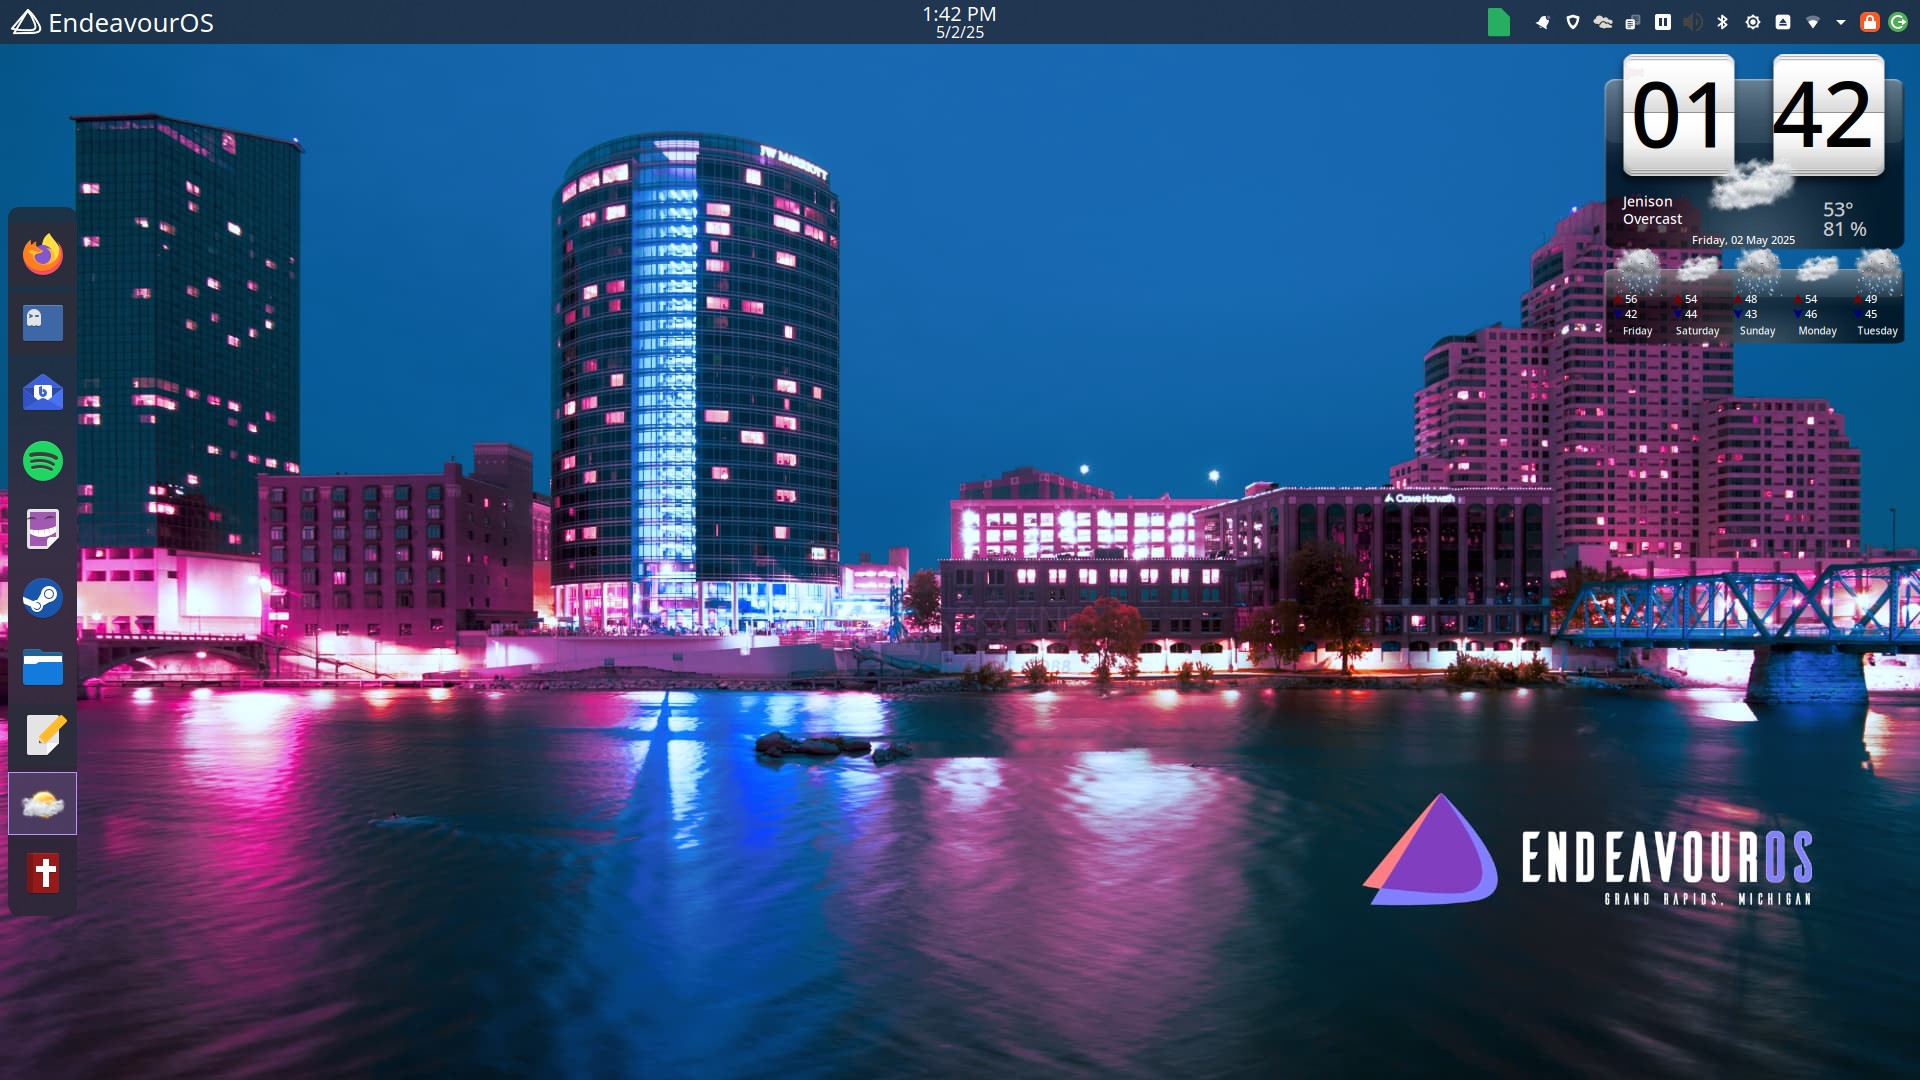Click the flip clock hour 01

click(1678, 116)
